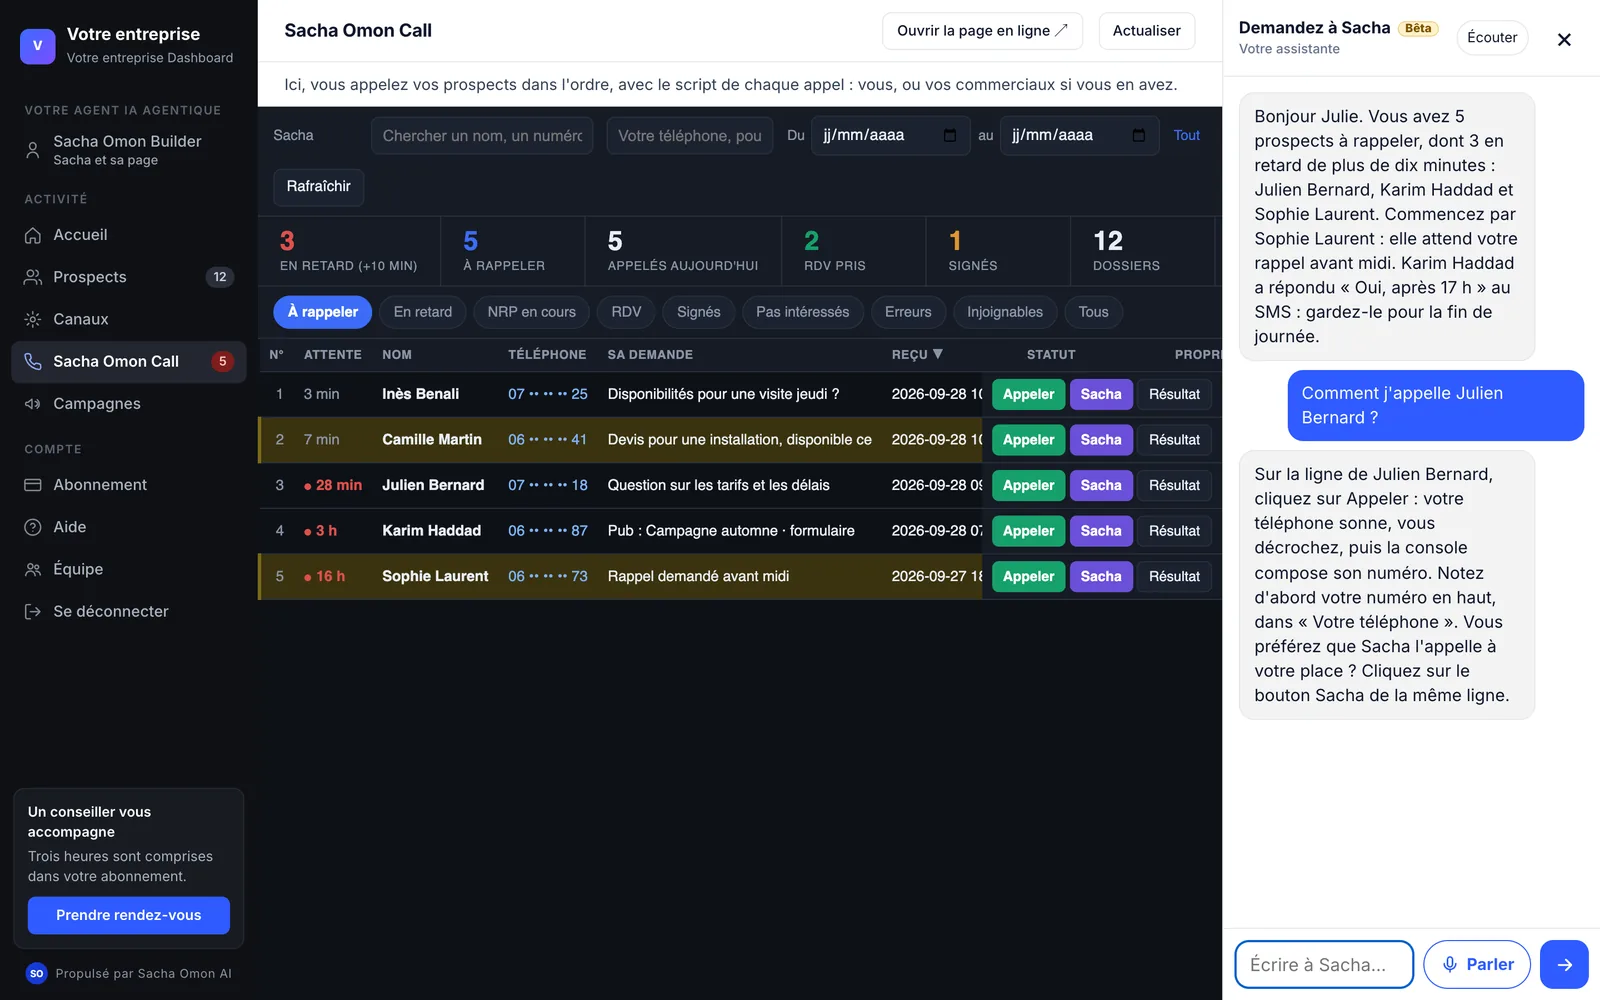Close the Demandez à Sacha panel
Viewport: 1600px width, 1000px height.
point(1564,39)
